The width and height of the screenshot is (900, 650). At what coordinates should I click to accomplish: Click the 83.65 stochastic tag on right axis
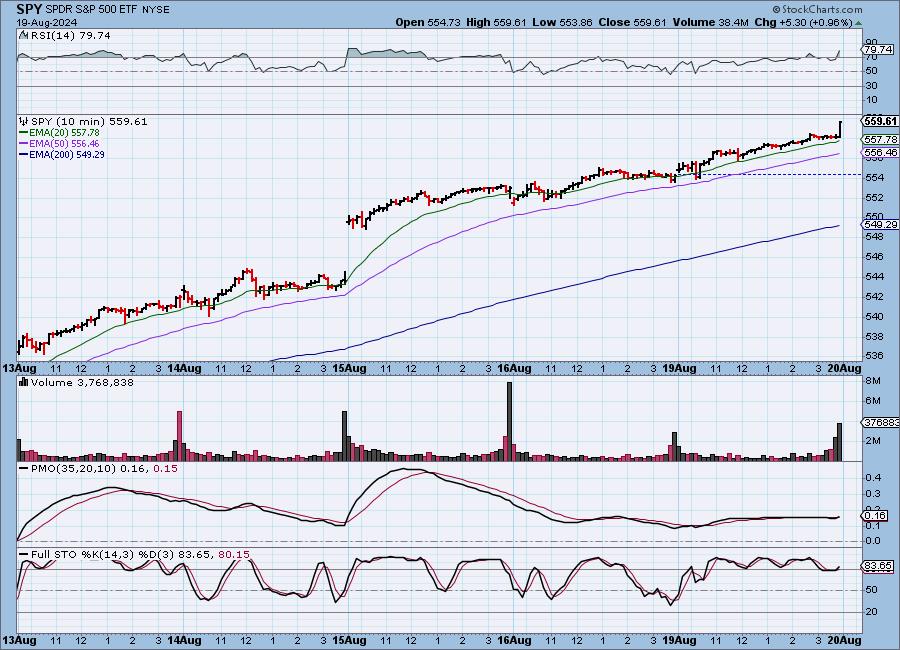click(x=878, y=566)
